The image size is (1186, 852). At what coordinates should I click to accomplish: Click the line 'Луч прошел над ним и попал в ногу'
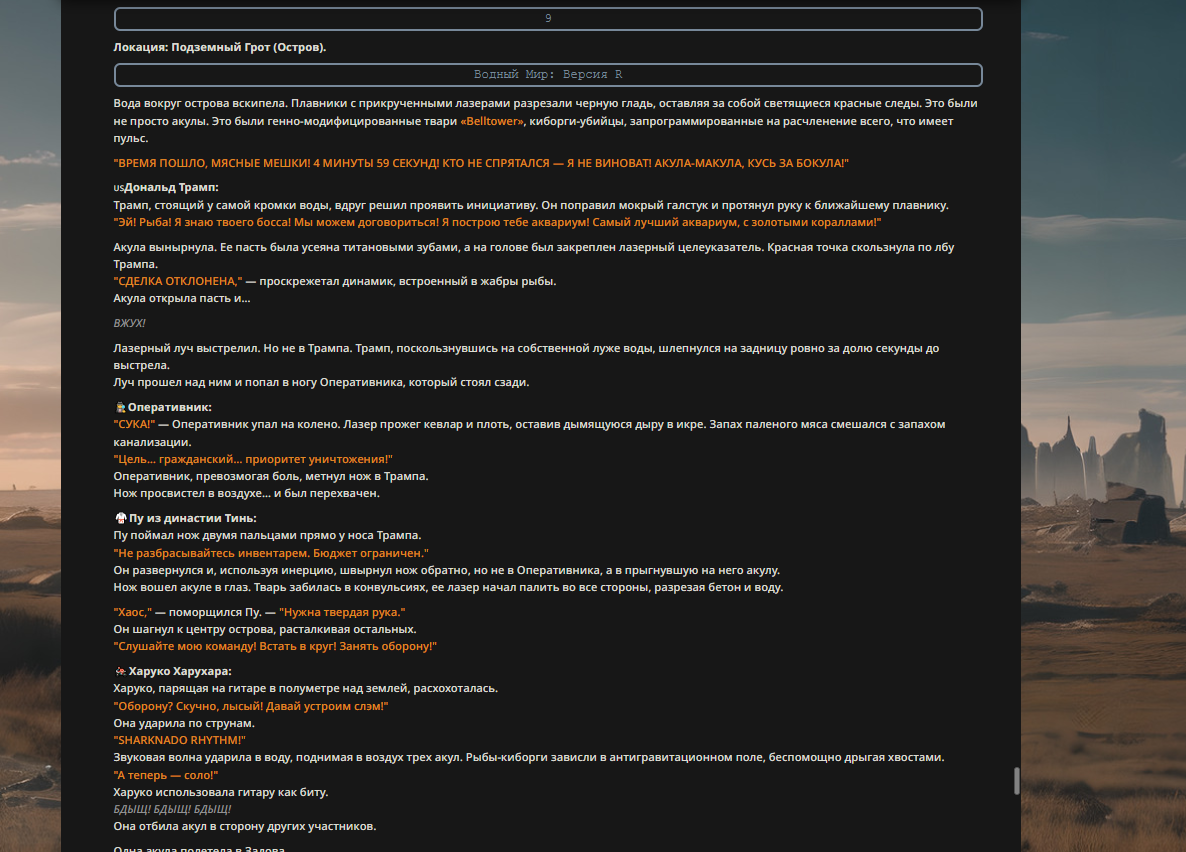(321, 383)
